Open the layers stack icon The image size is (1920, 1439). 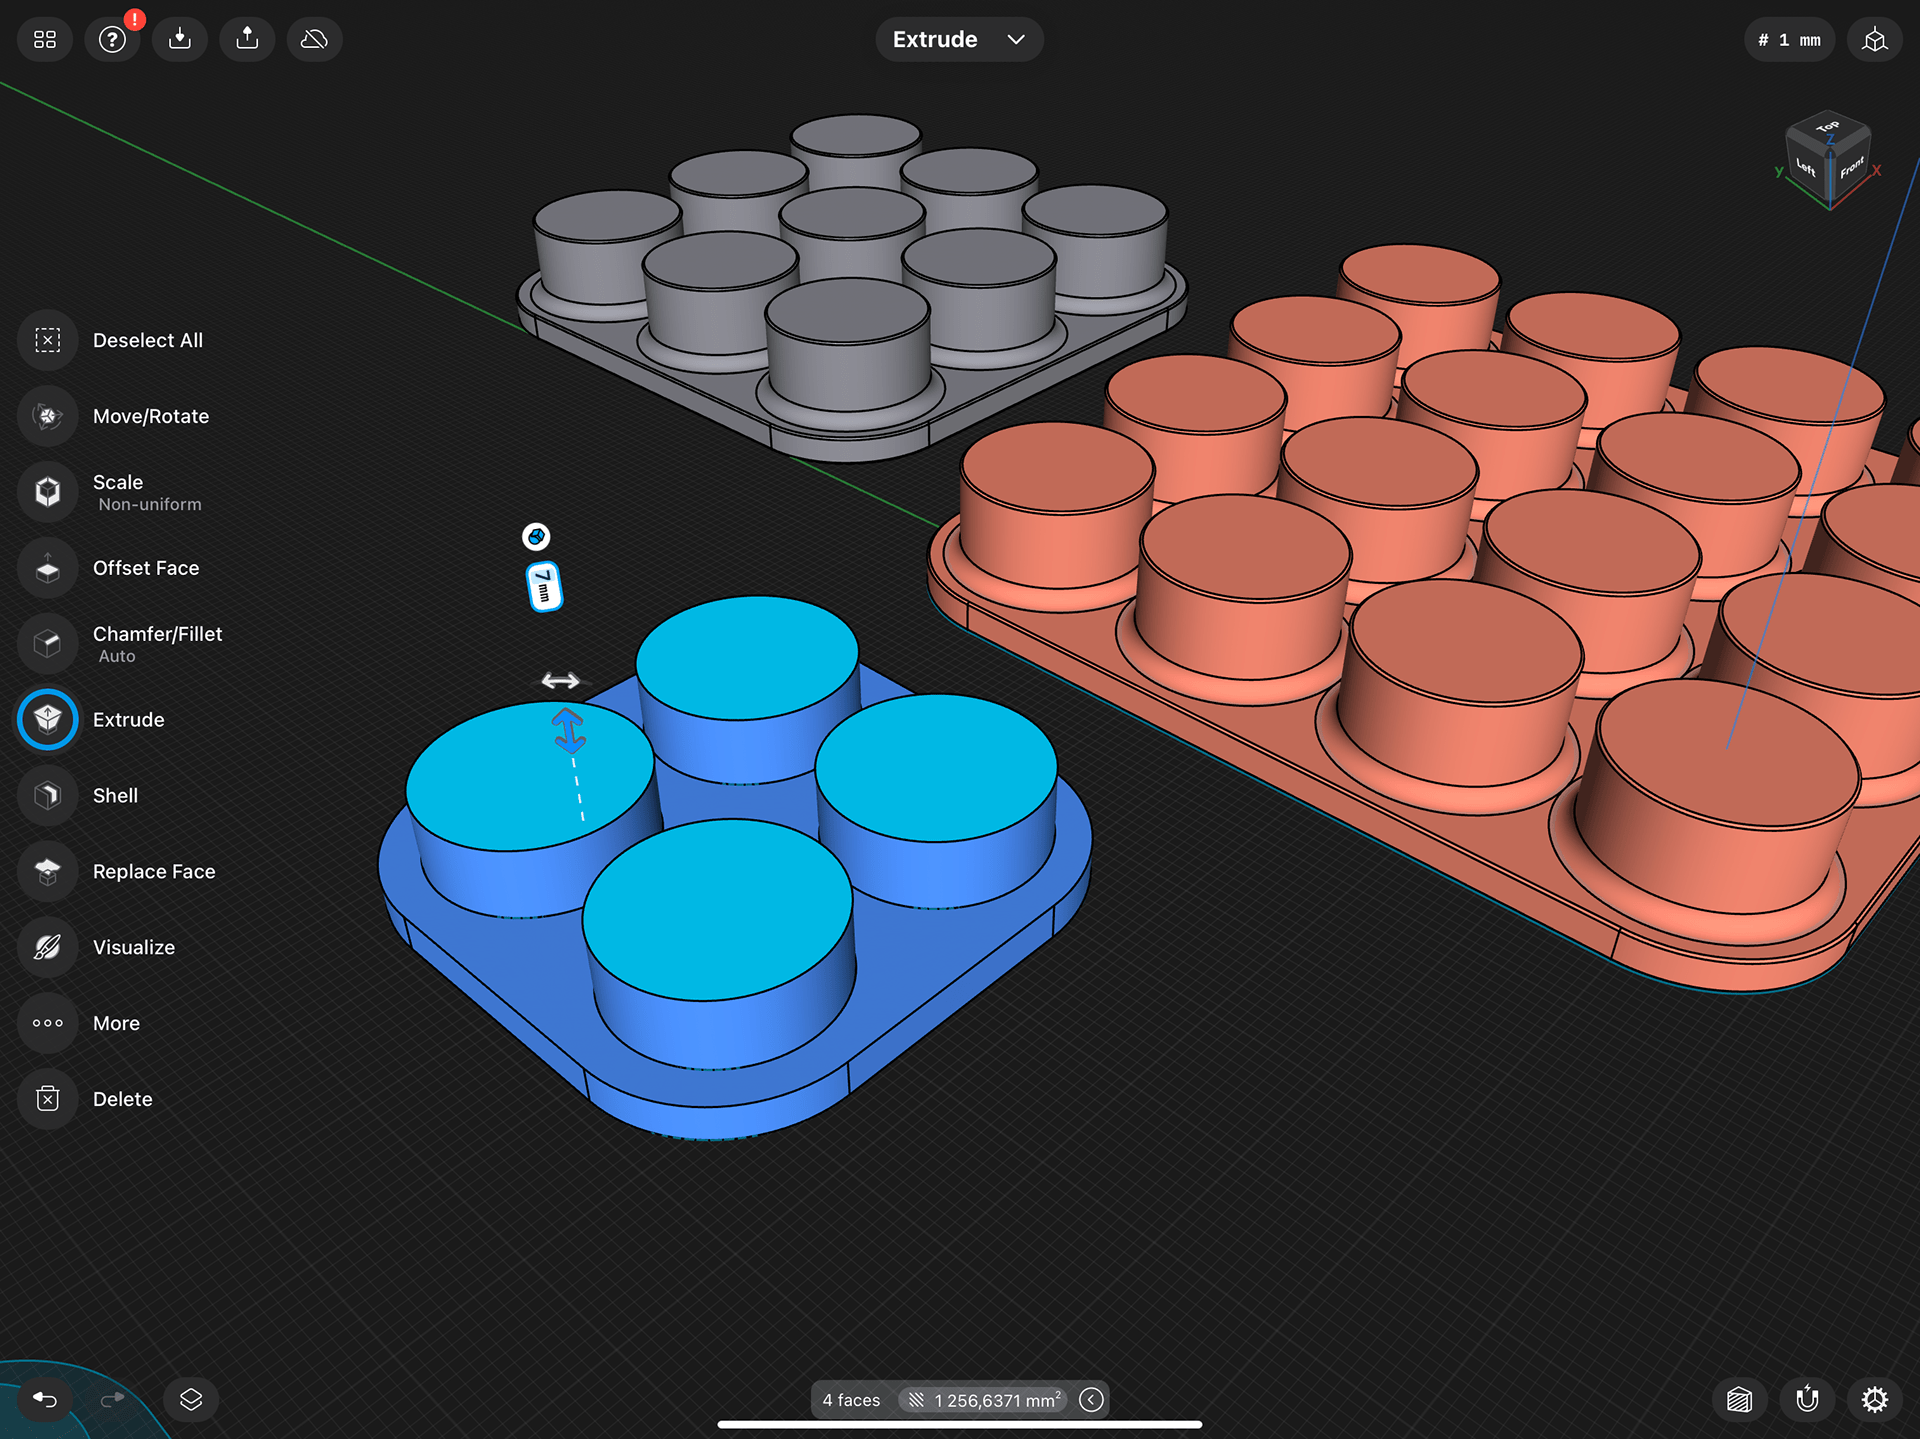[191, 1399]
